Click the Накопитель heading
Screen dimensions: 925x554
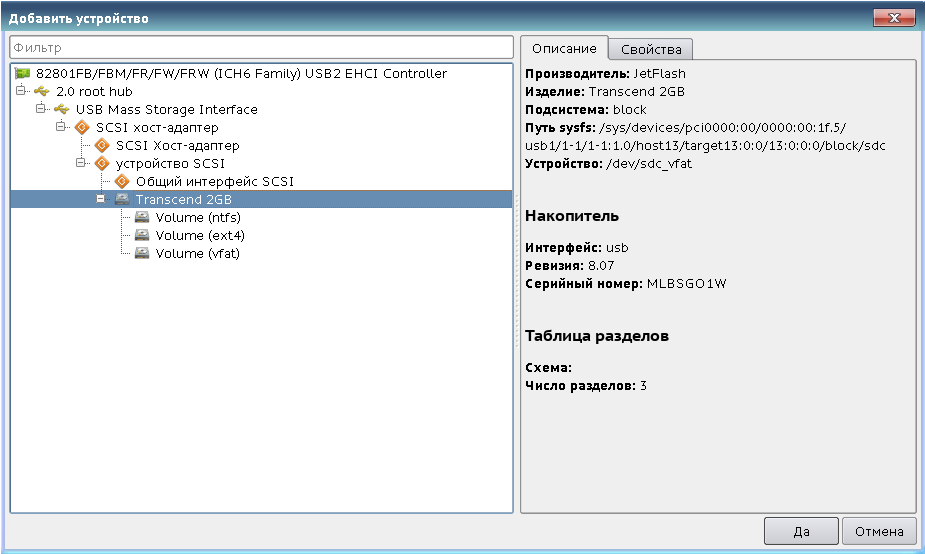[572, 216]
